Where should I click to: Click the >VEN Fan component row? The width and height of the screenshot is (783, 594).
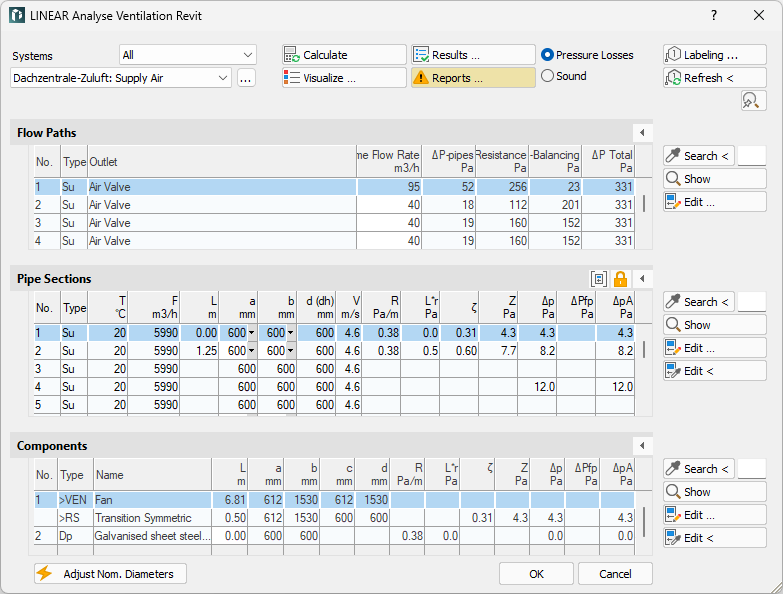[x=334, y=500]
